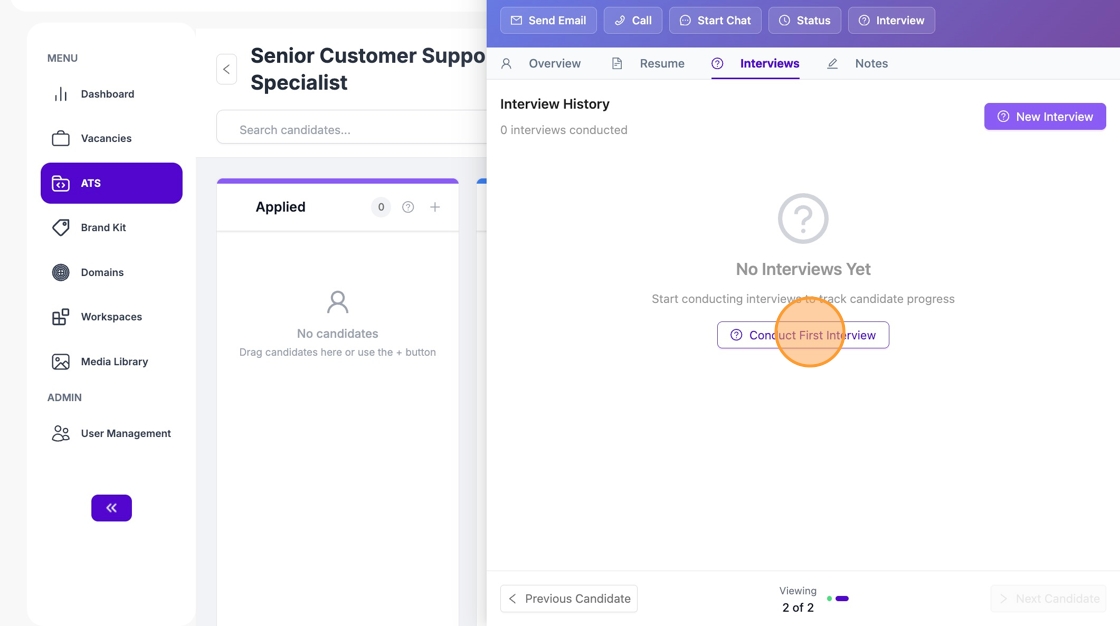Go back using the chevron beside the job title
This screenshot has height=626, width=1120.
pyautogui.click(x=226, y=69)
